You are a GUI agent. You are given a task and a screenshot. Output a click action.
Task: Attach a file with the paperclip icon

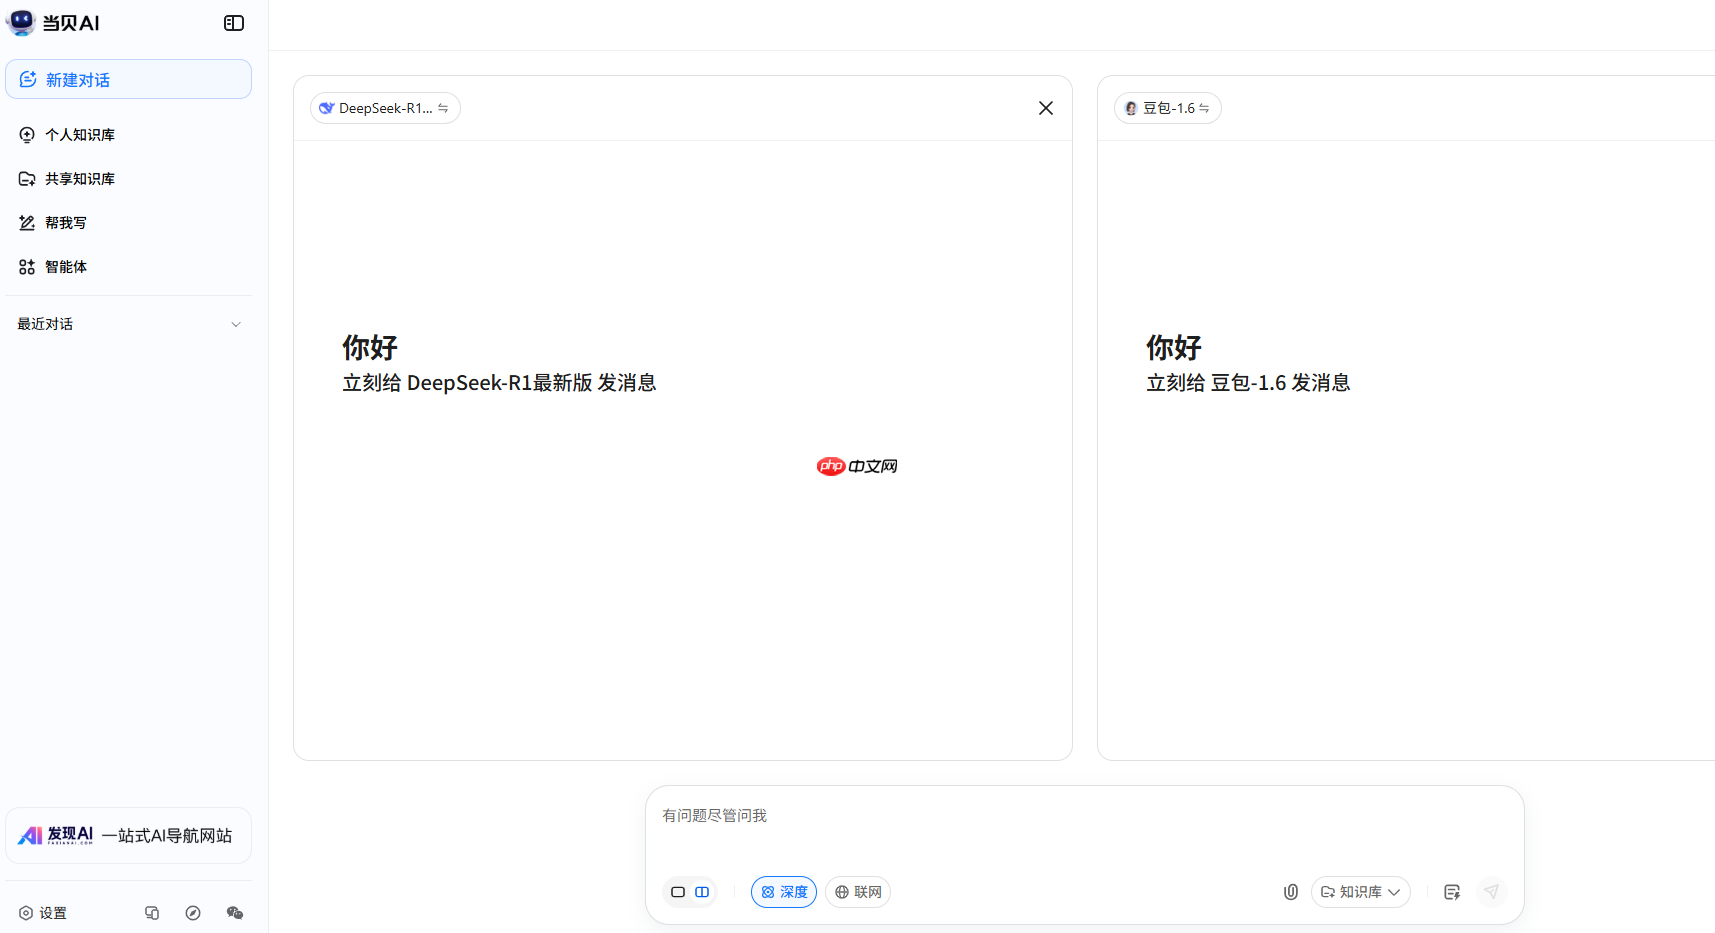coord(1291,892)
